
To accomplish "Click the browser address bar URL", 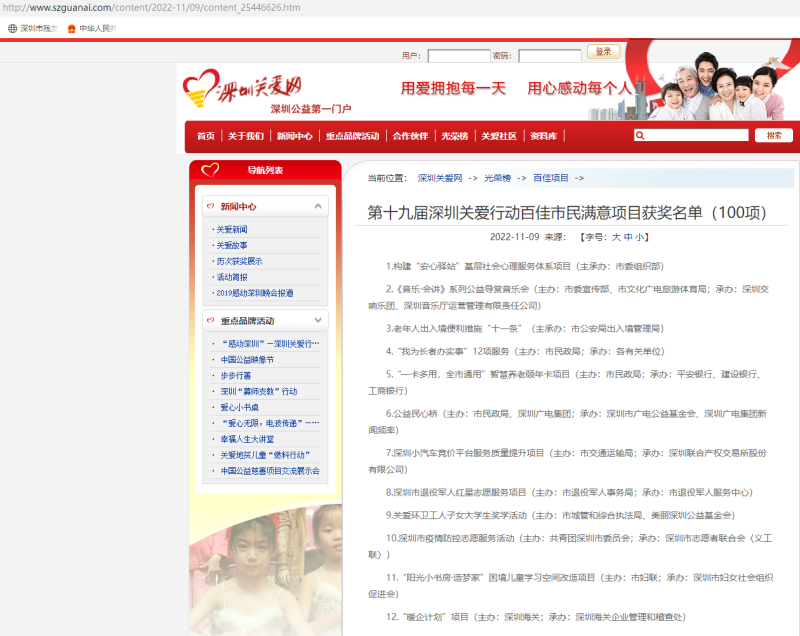I will click(x=152, y=8).
